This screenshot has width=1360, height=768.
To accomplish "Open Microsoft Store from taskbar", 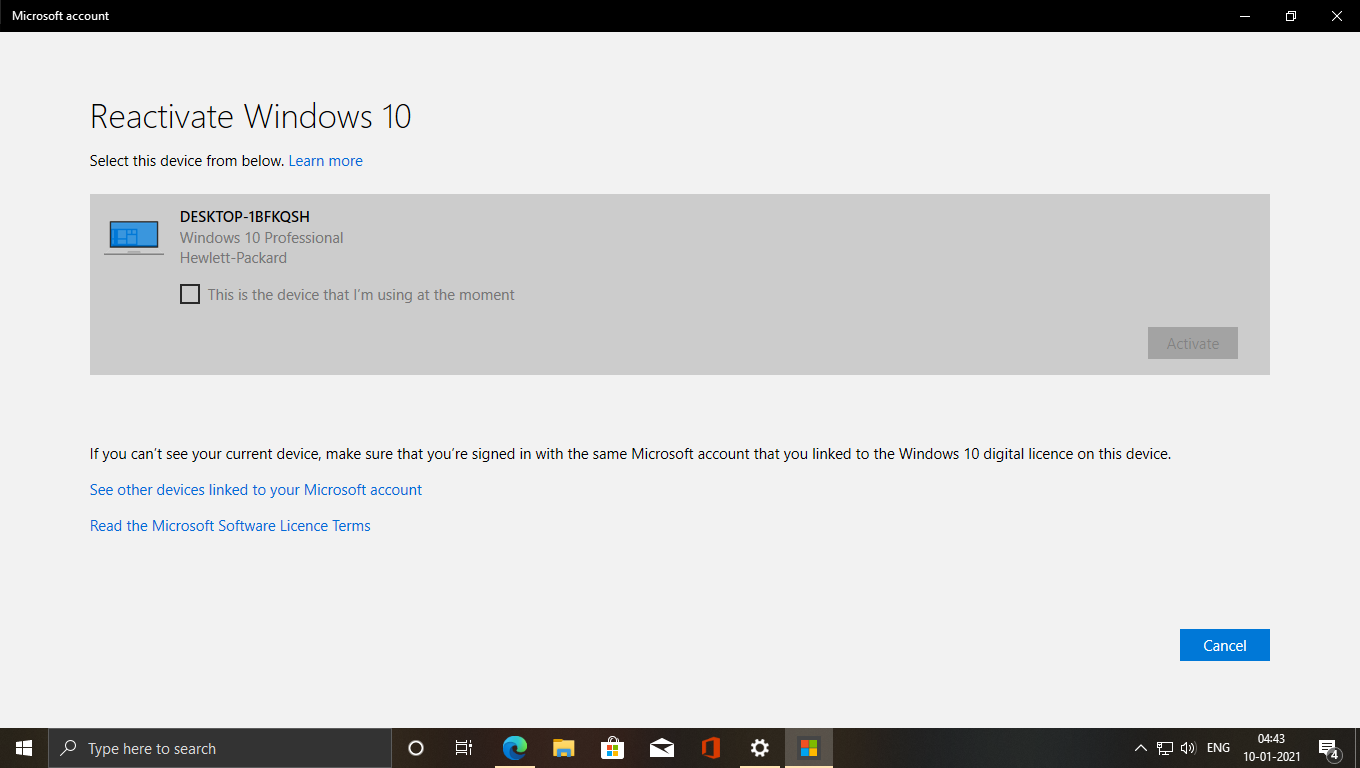I will [x=612, y=748].
